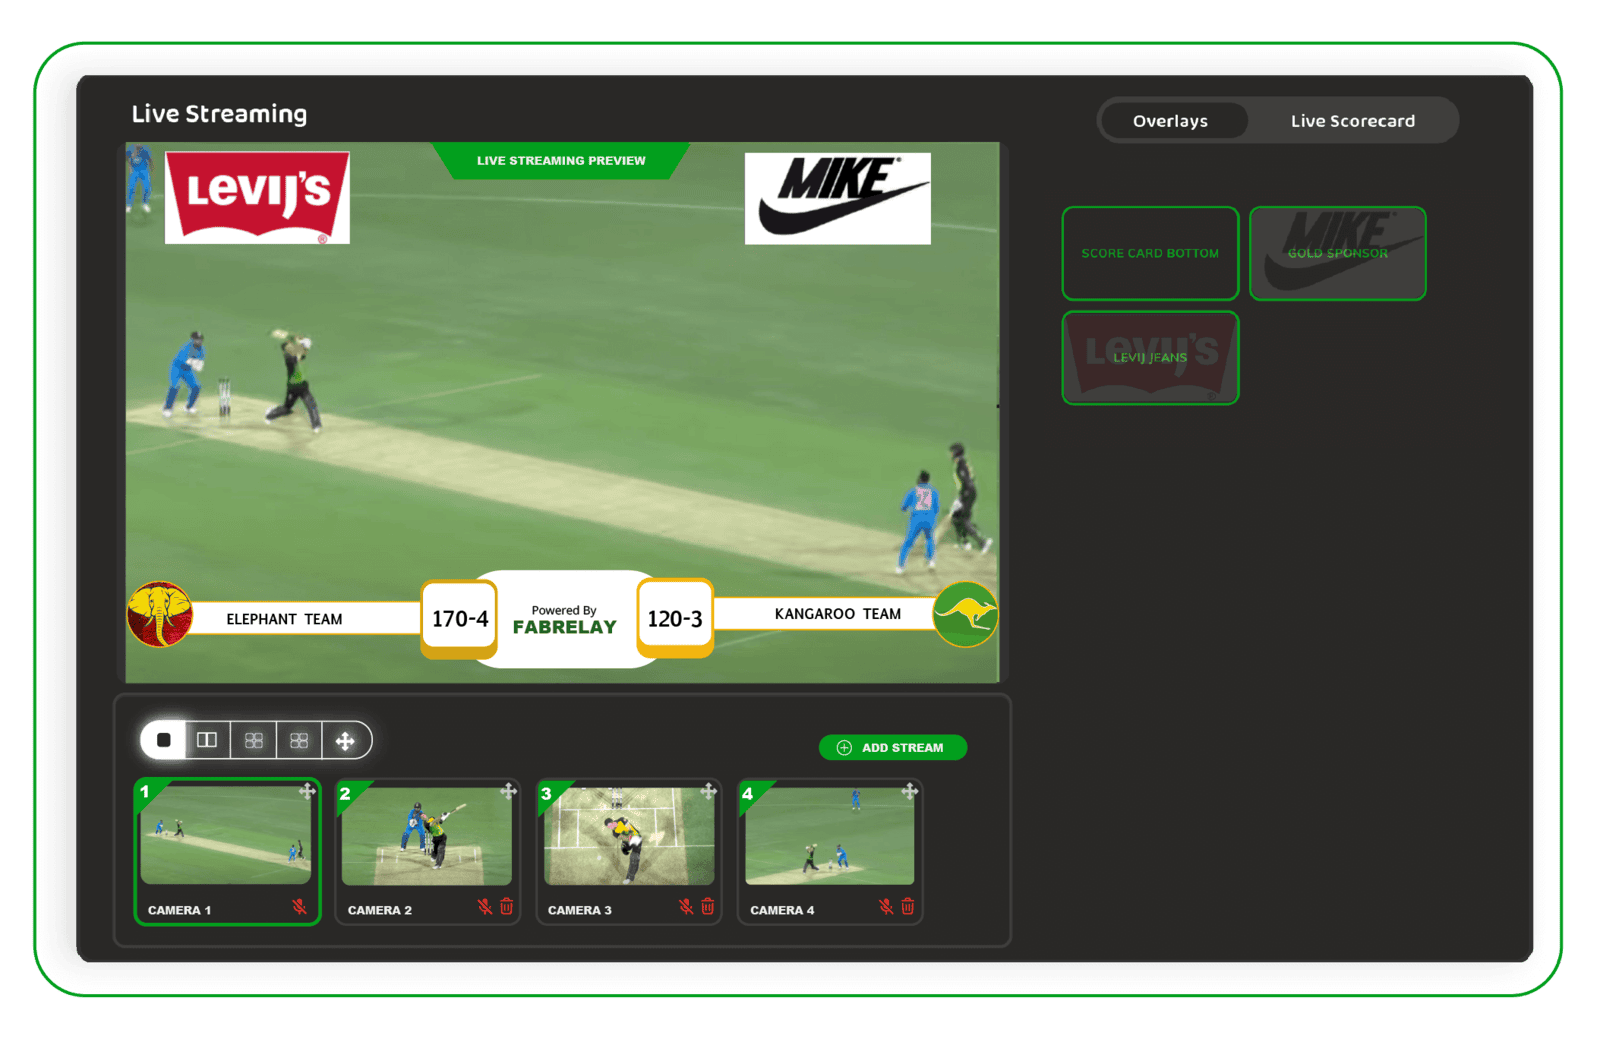The width and height of the screenshot is (1600, 1039).
Task: Select the single-view layout icon
Action: click(x=164, y=740)
